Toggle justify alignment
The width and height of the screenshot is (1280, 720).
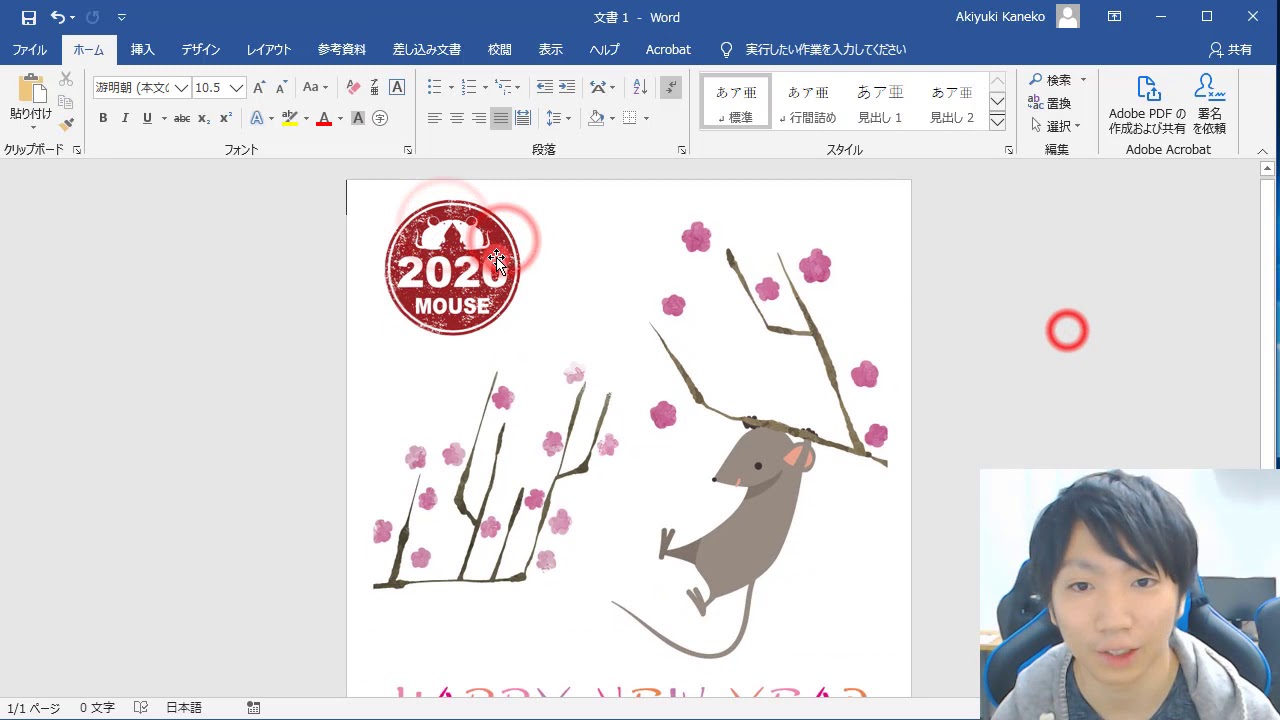500,118
